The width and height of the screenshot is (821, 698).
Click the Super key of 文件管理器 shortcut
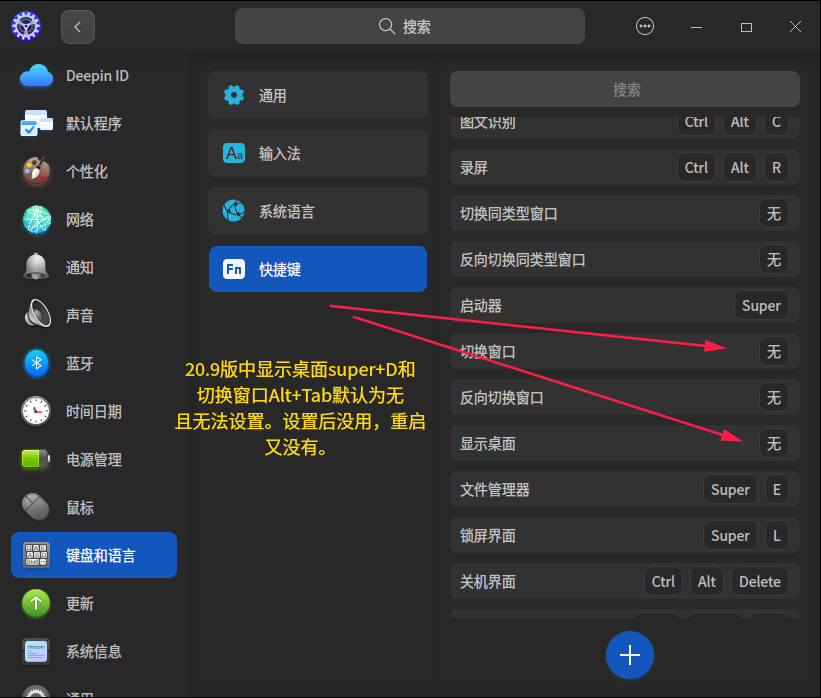click(730, 490)
